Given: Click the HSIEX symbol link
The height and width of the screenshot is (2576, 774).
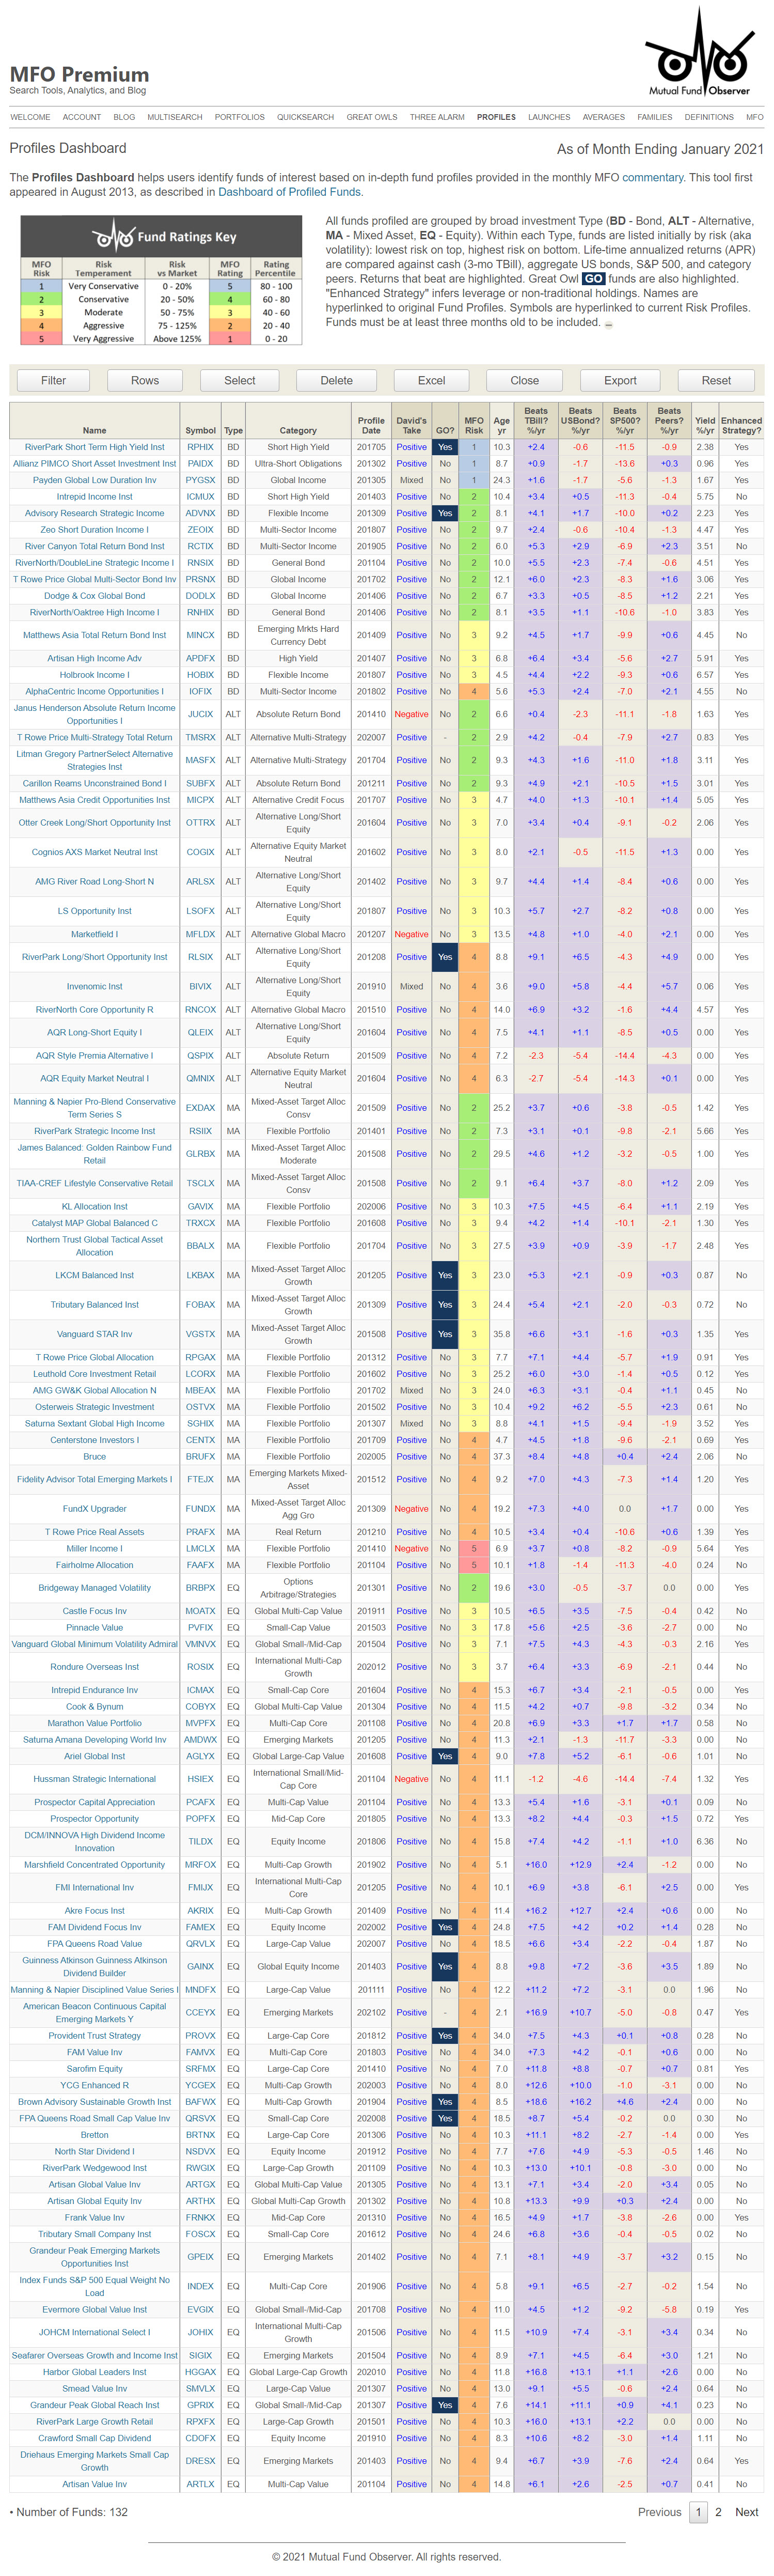Looking at the screenshot, I should tap(200, 1779).
